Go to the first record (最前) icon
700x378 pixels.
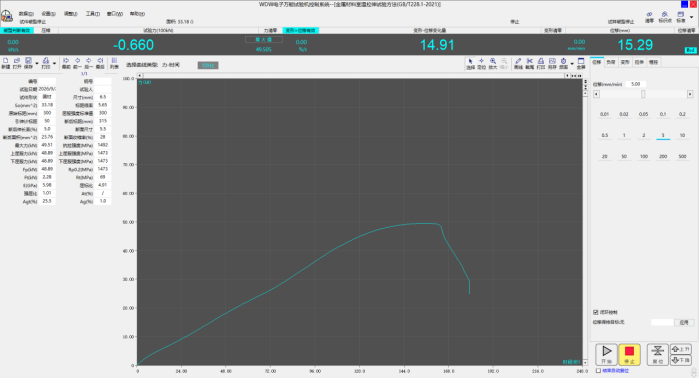click(66, 63)
